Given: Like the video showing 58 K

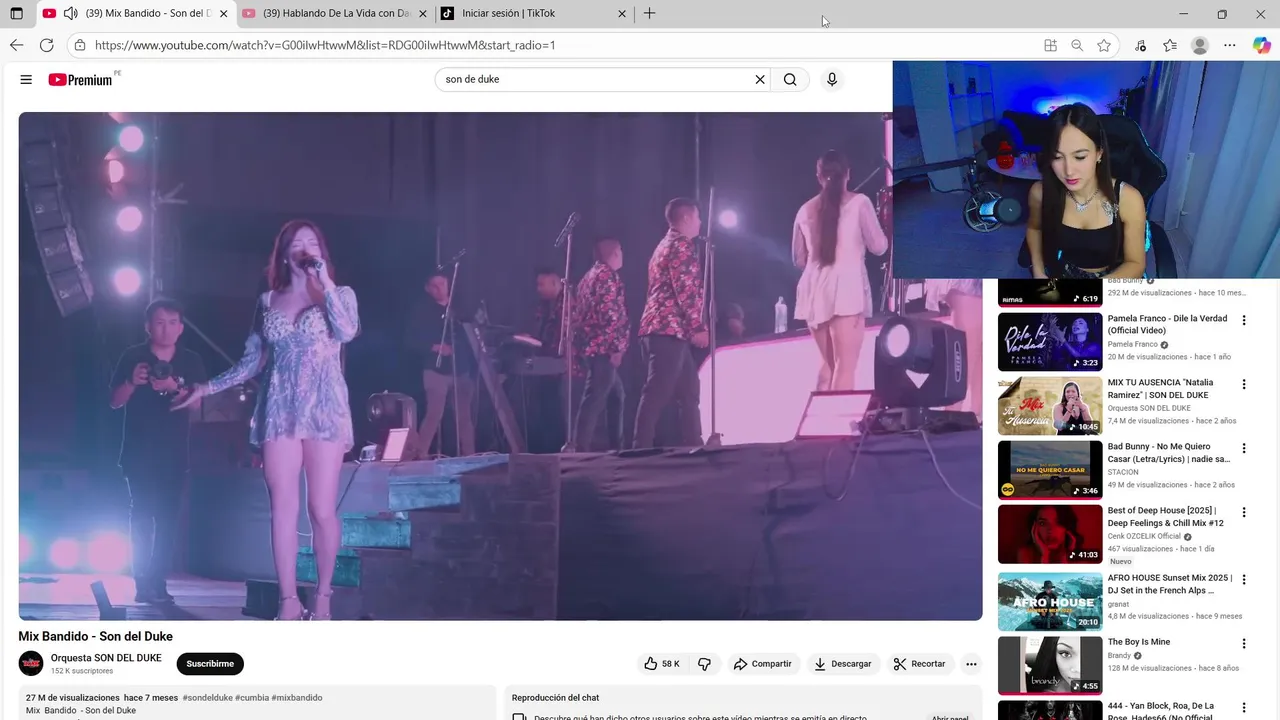Looking at the screenshot, I should [661, 664].
